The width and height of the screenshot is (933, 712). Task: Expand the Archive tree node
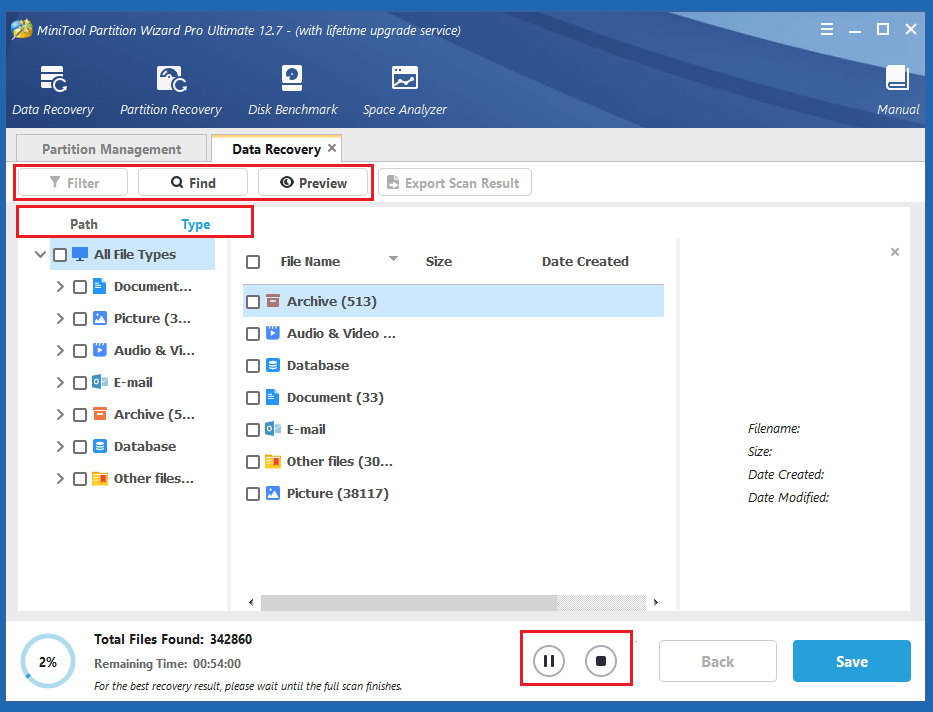(x=60, y=415)
